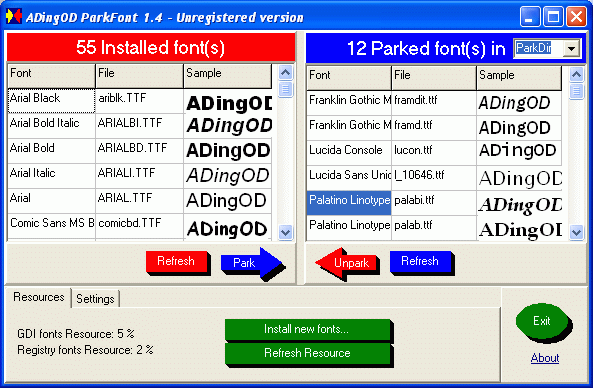Click Arial Italic sample preview

click(x=228, y=175)
